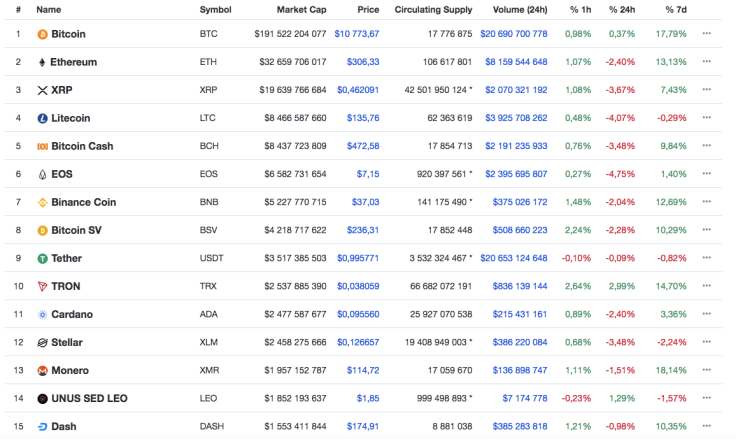The width and height of the screenshot is (736, 439).
Task: Click the Bitcoin Cash logo icon
Action: (x=42, y=146)
